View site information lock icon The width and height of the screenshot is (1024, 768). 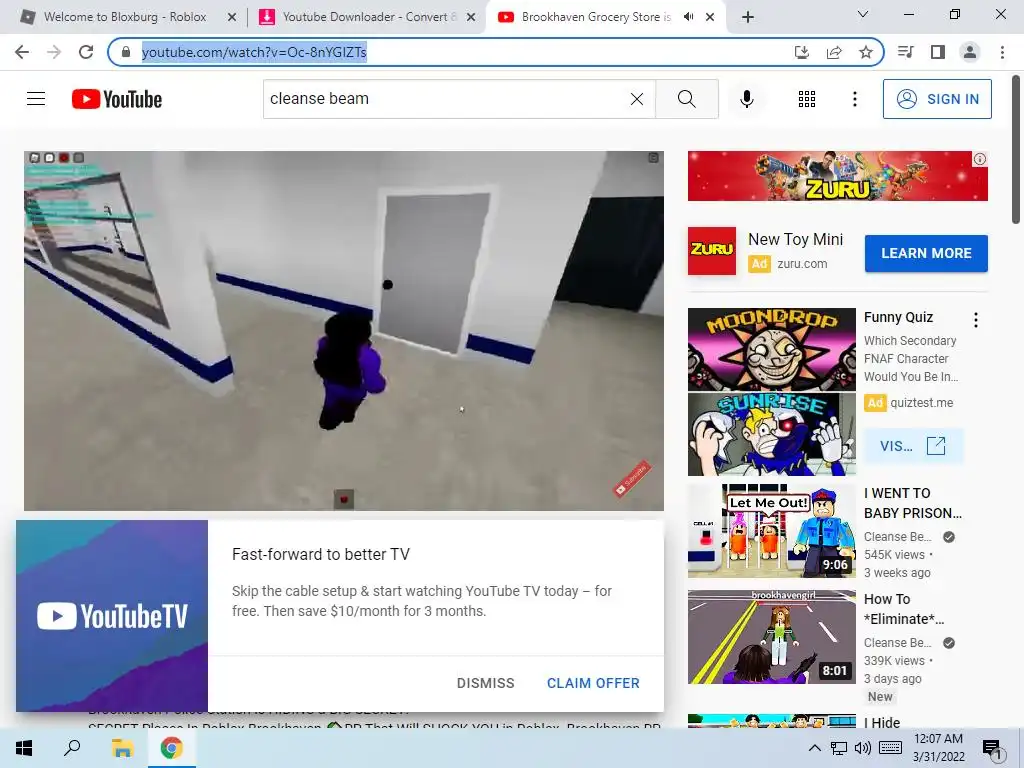[x=126, y=52]
